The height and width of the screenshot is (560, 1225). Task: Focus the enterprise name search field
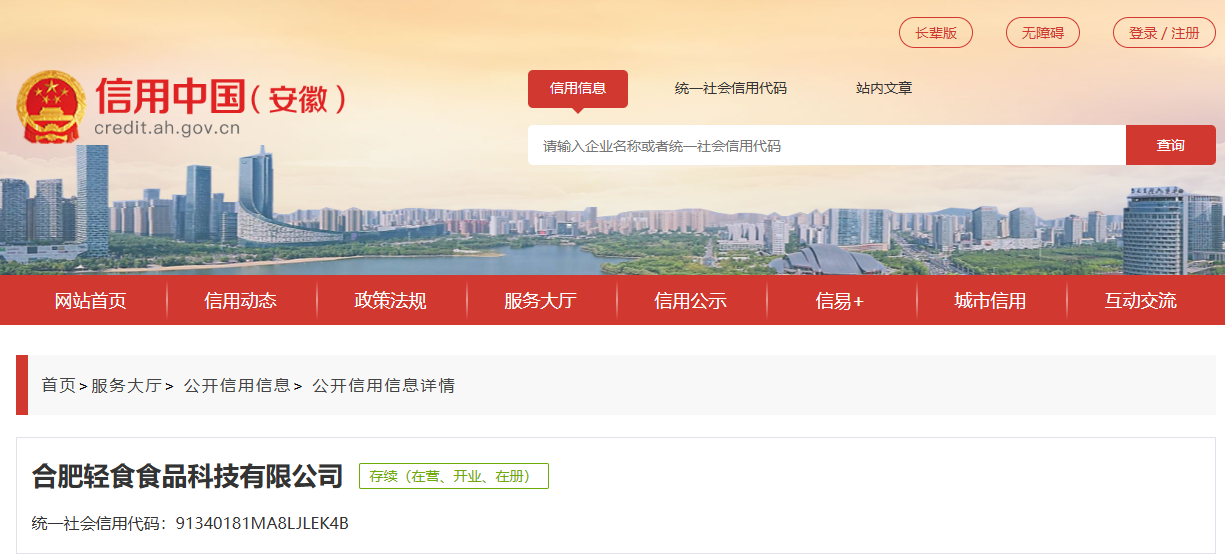pyautogui.click(x=827, y=145)
